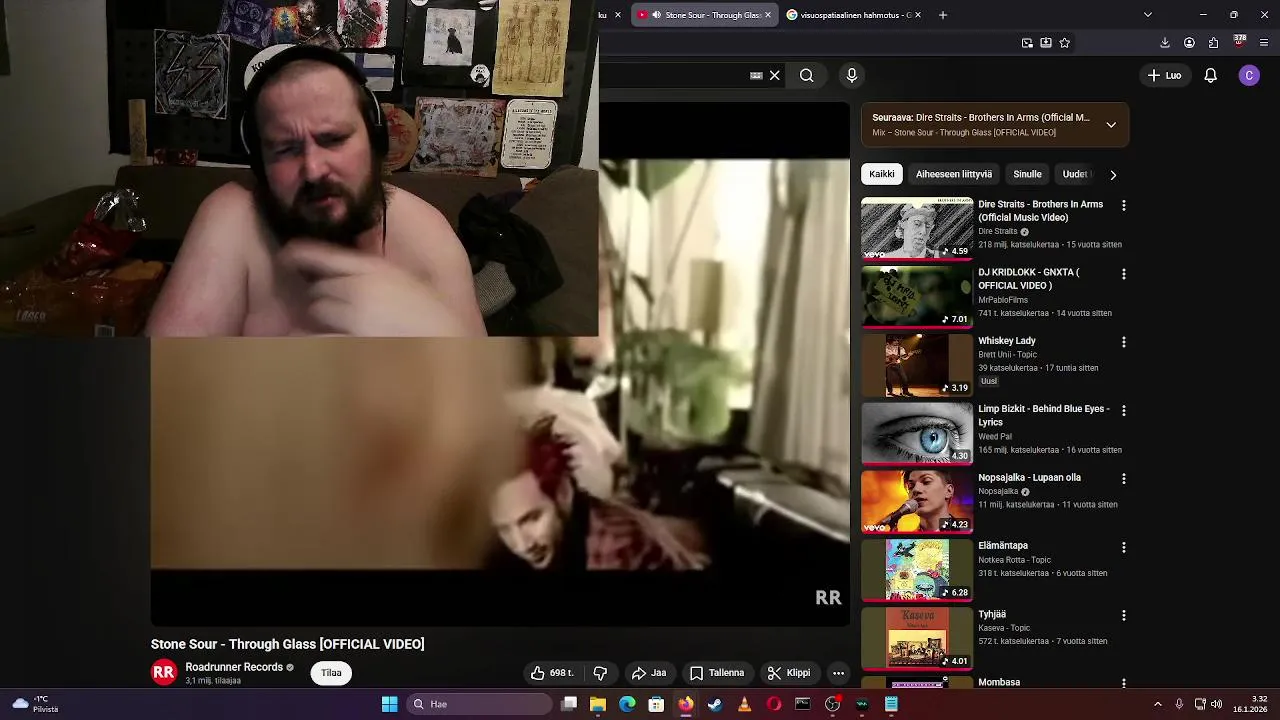Like the Stone Sour video
Image resolution: width=1280 pixels, height=720 pixels.
pos(552,673)
